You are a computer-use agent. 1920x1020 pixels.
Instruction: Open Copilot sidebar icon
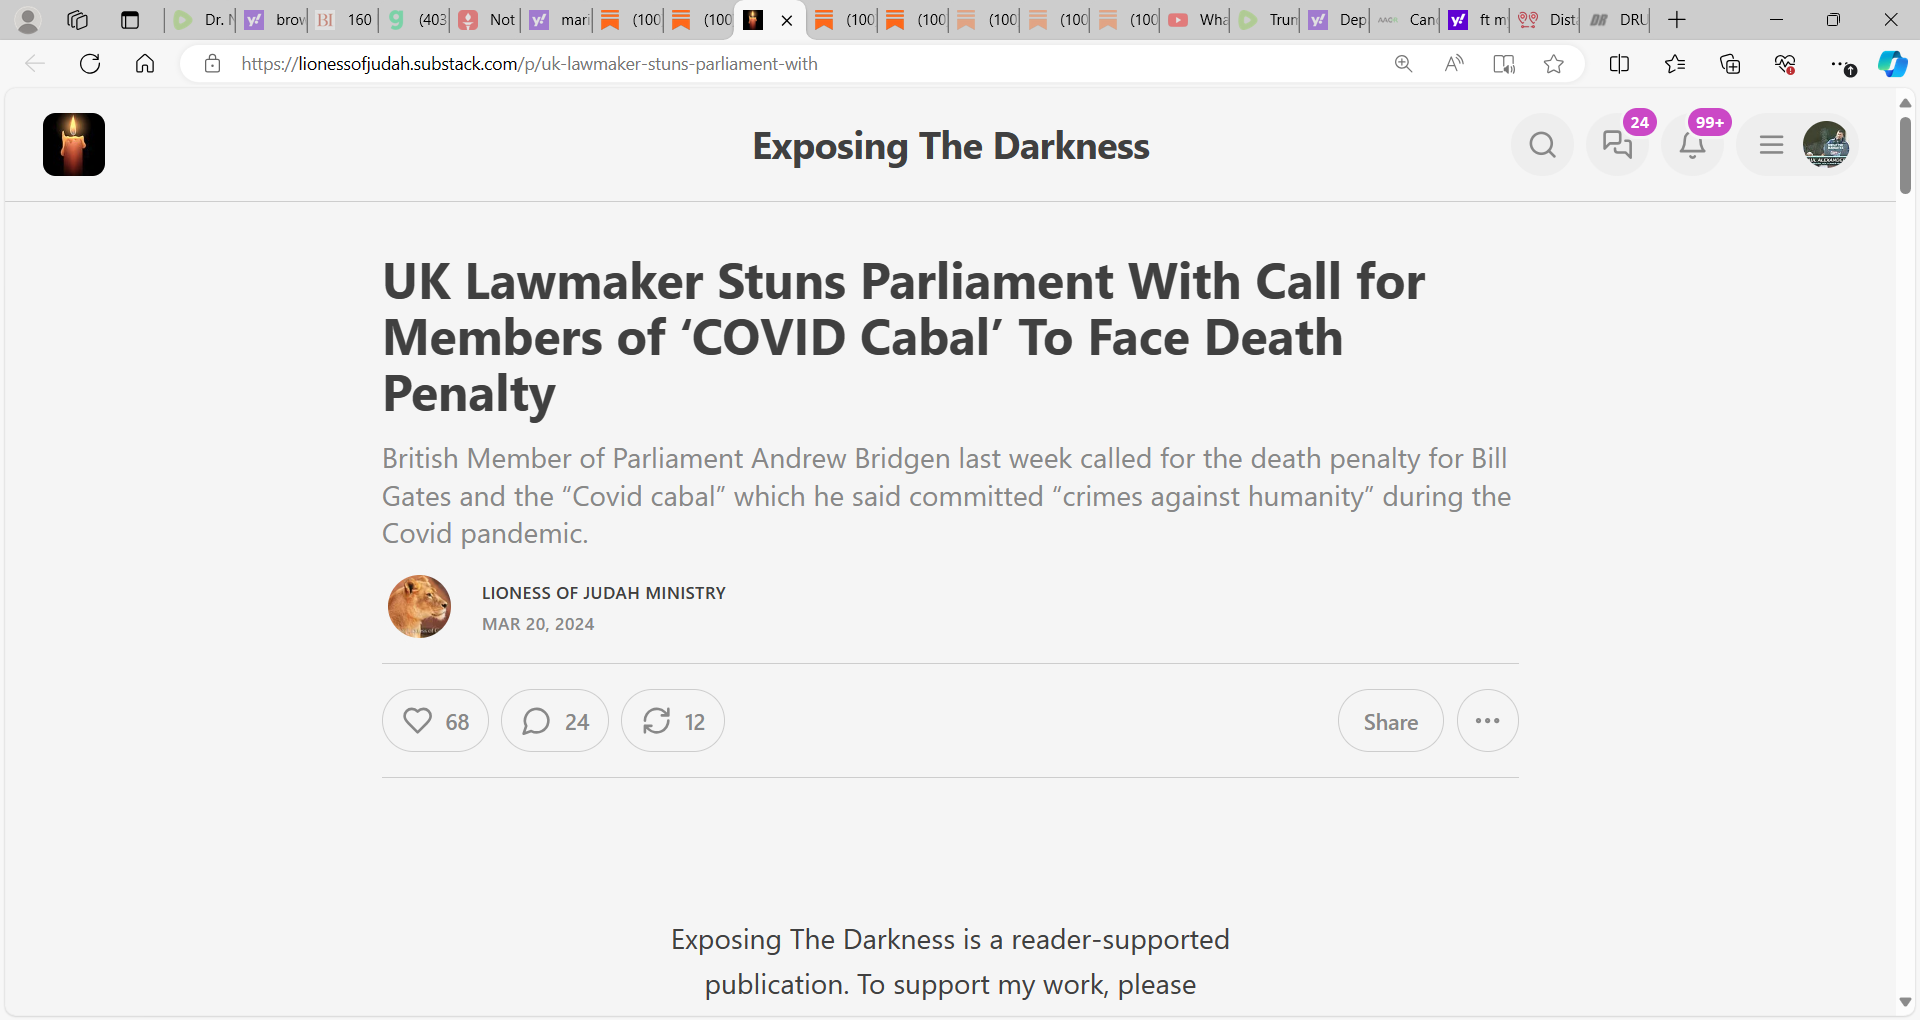[x=1892, y=64]
